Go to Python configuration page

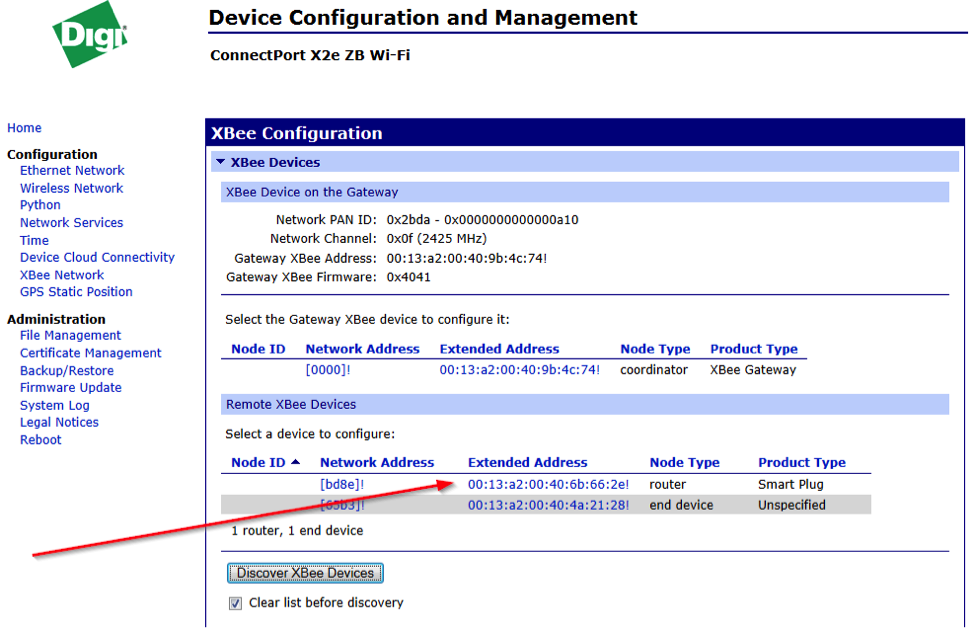(x=40, y=205)
